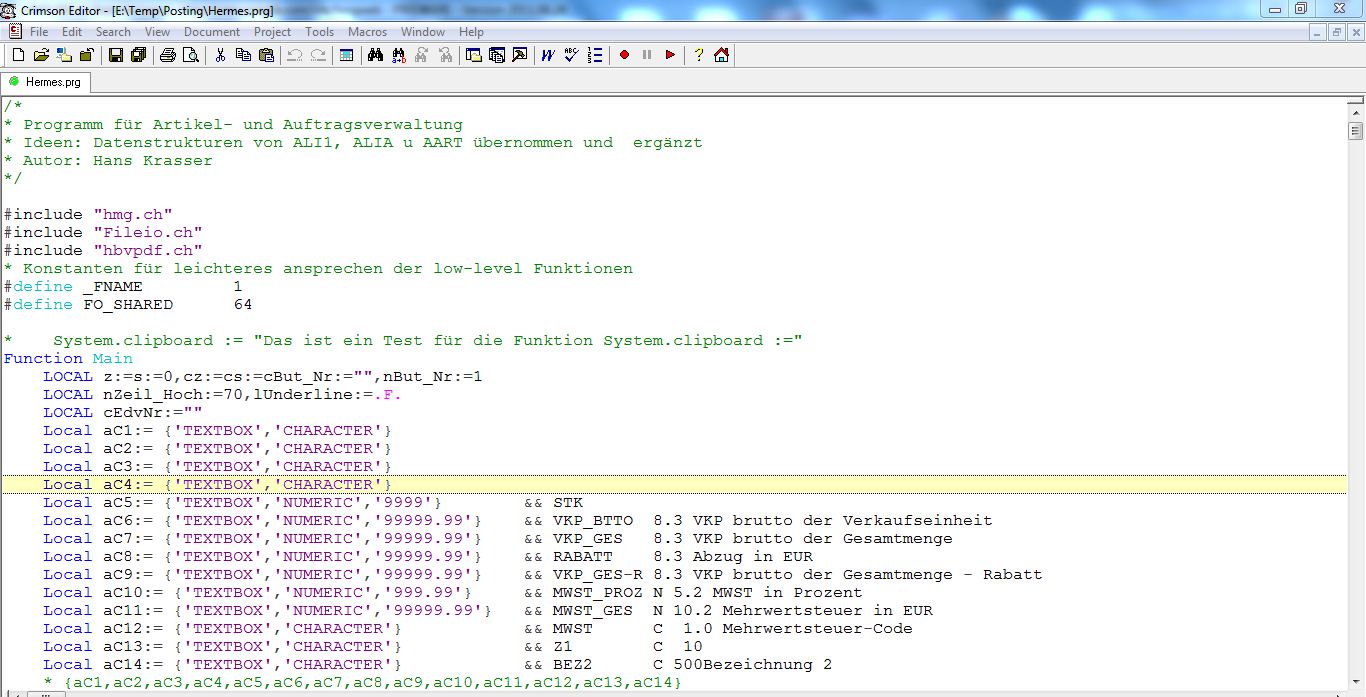Click the Redo arrow icon

[x=318, y=55]
